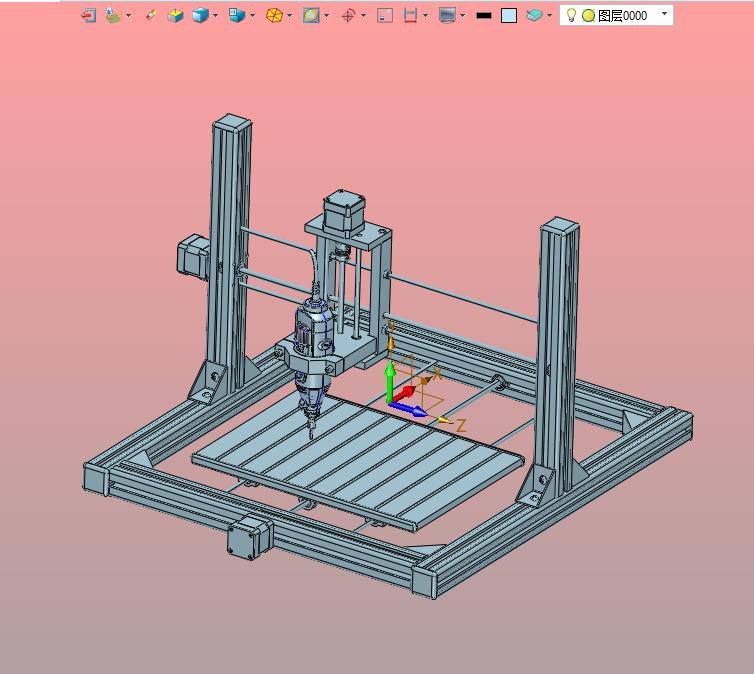Click the gray monitor display icon
This screenshot has height=674, width=754.
point(447,16)
